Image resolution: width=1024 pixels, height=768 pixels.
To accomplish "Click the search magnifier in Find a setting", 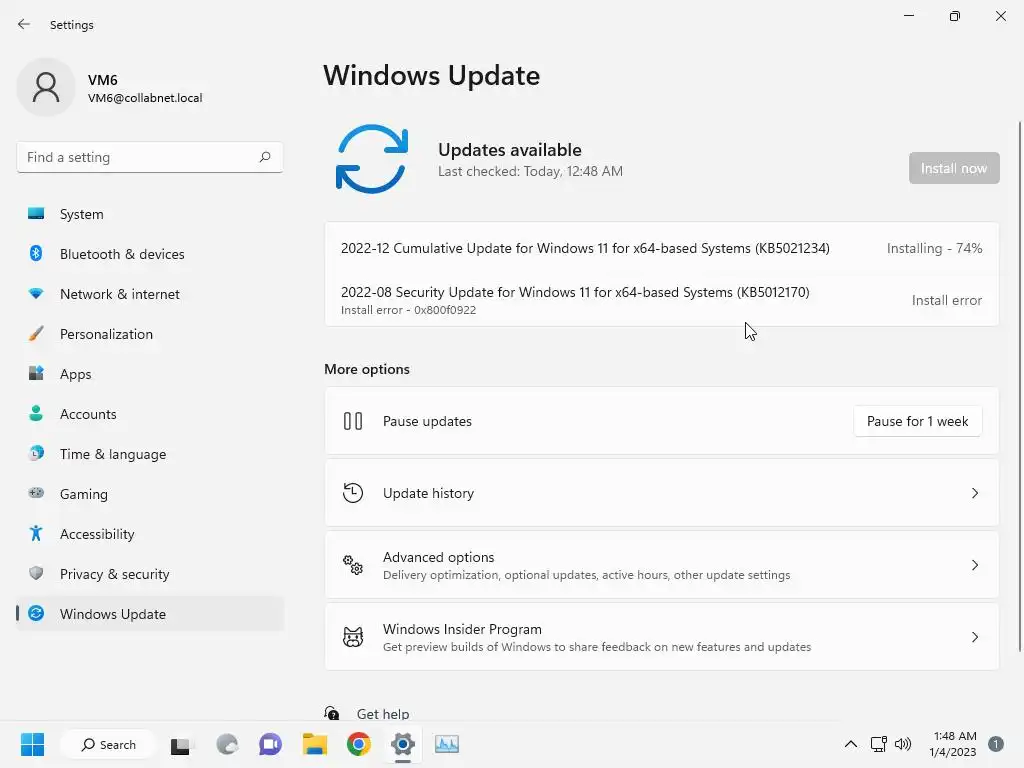I will click(264, 157).
